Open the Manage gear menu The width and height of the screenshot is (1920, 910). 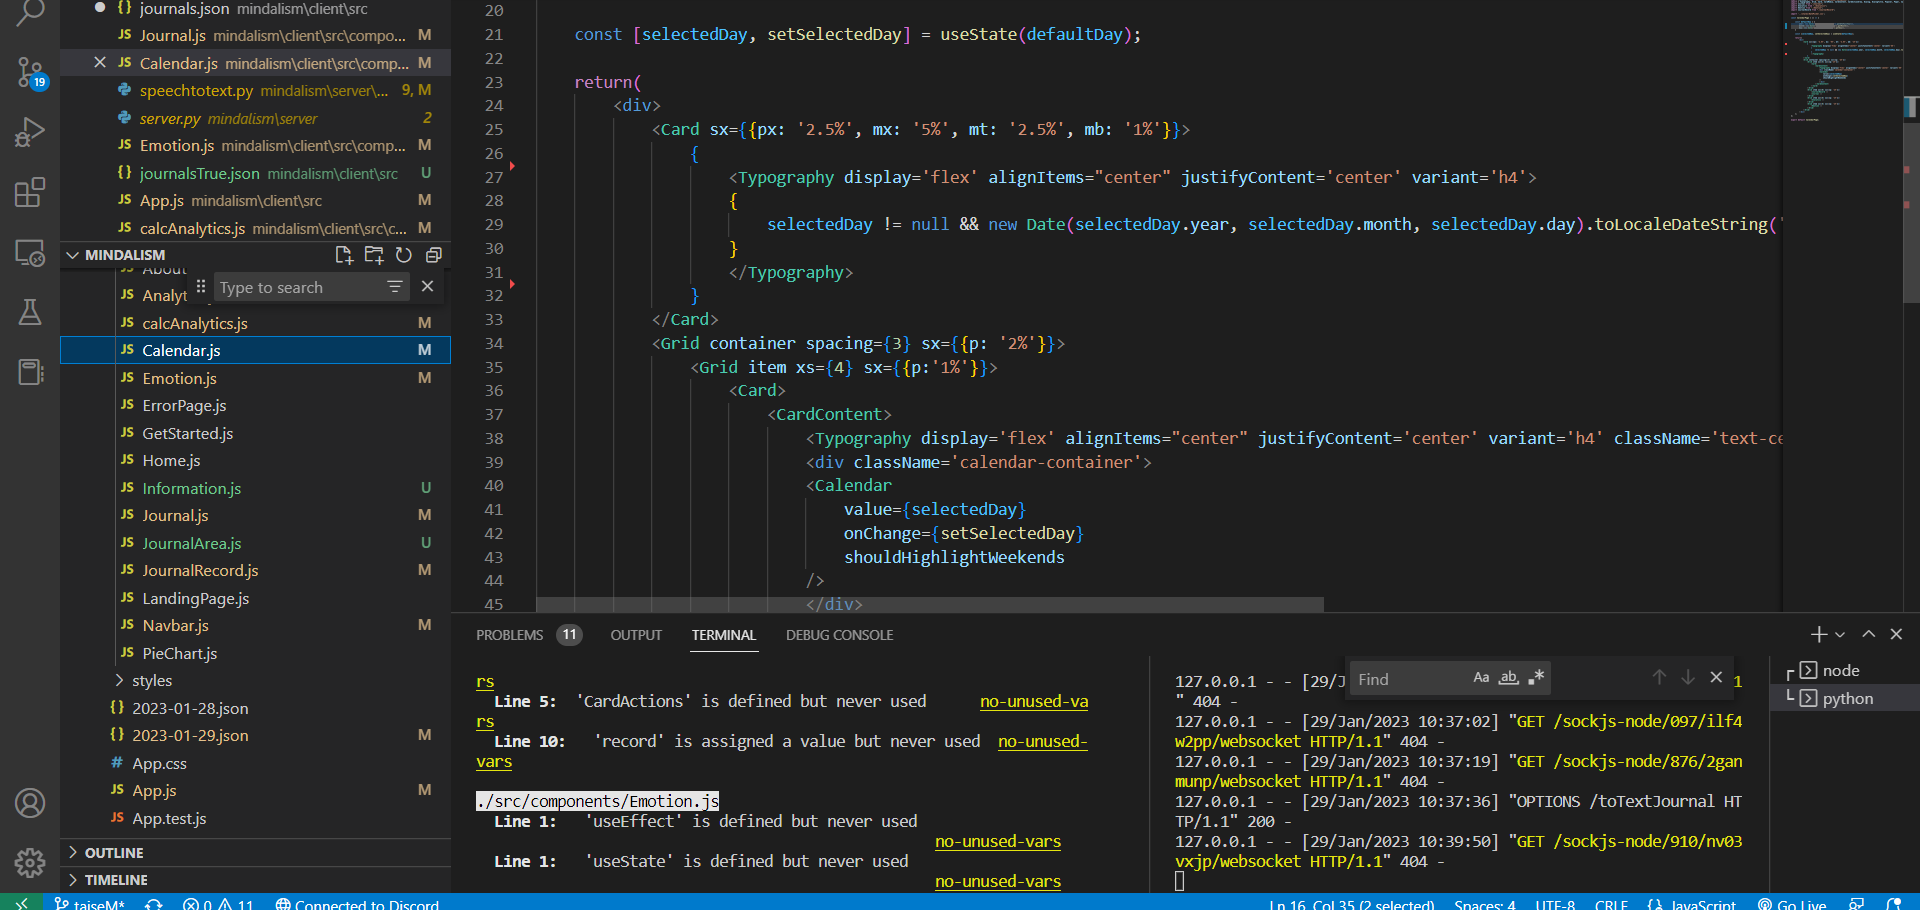pos(30,862)
